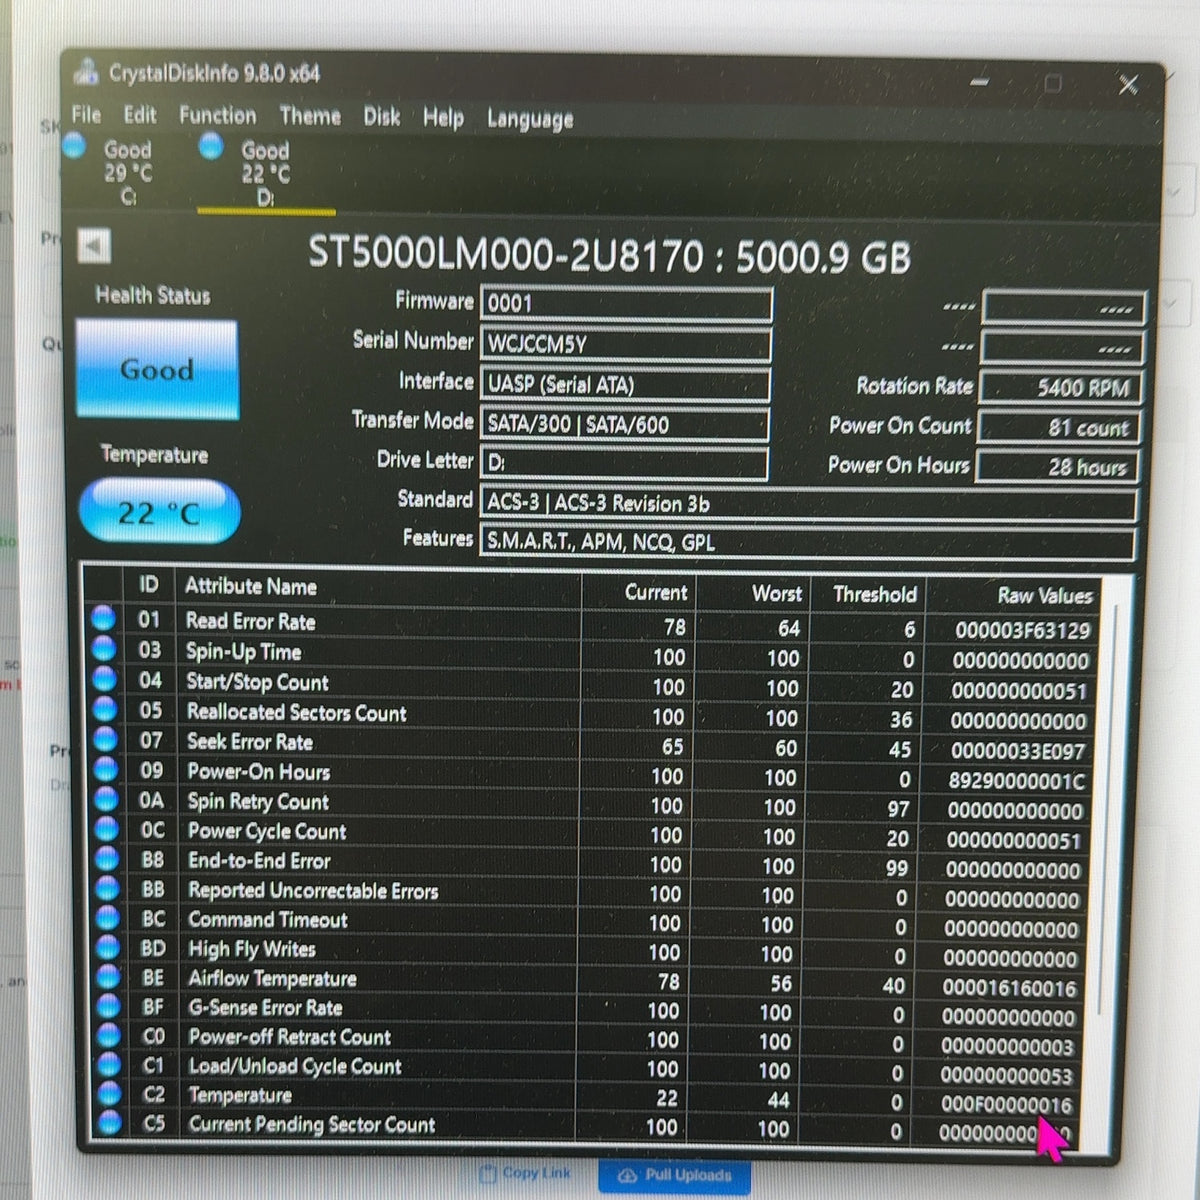Click the Serial Number field WCJCCM5Y
This screenshot has width=1200, height=1200.
[626, 344]
